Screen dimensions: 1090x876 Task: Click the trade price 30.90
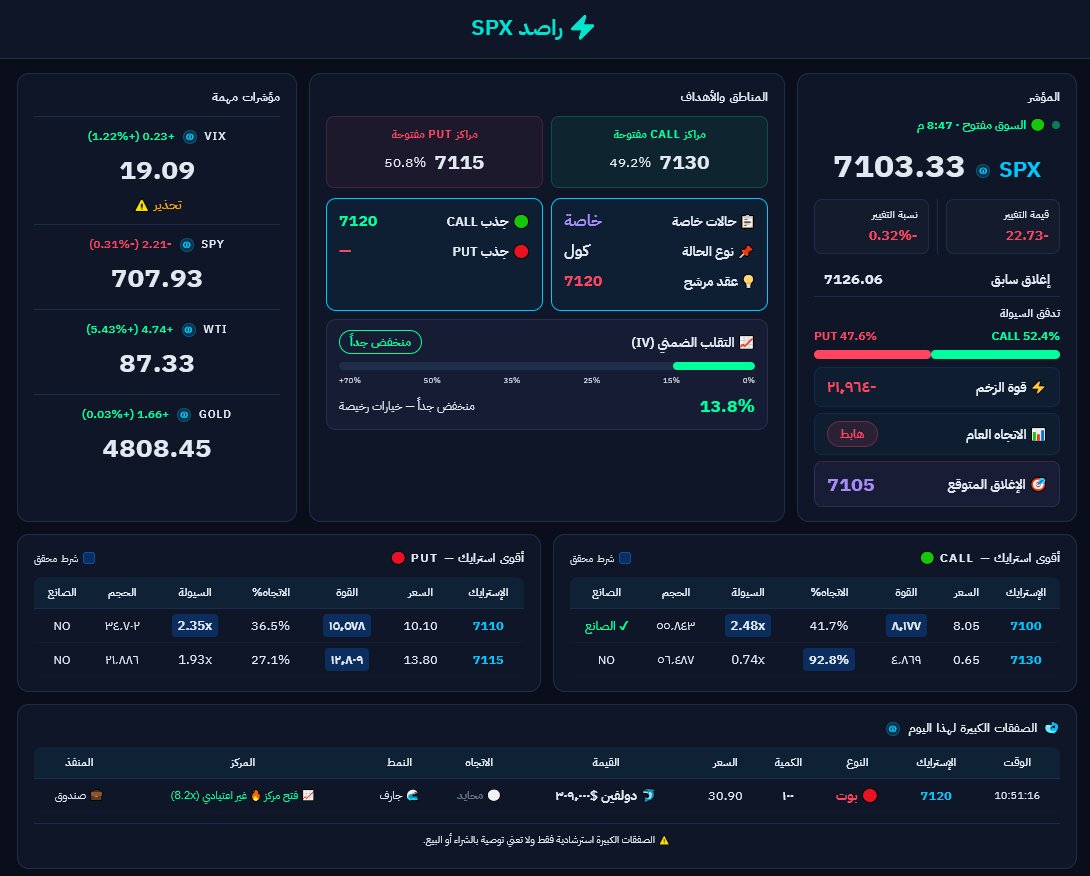tap(725, 796)
